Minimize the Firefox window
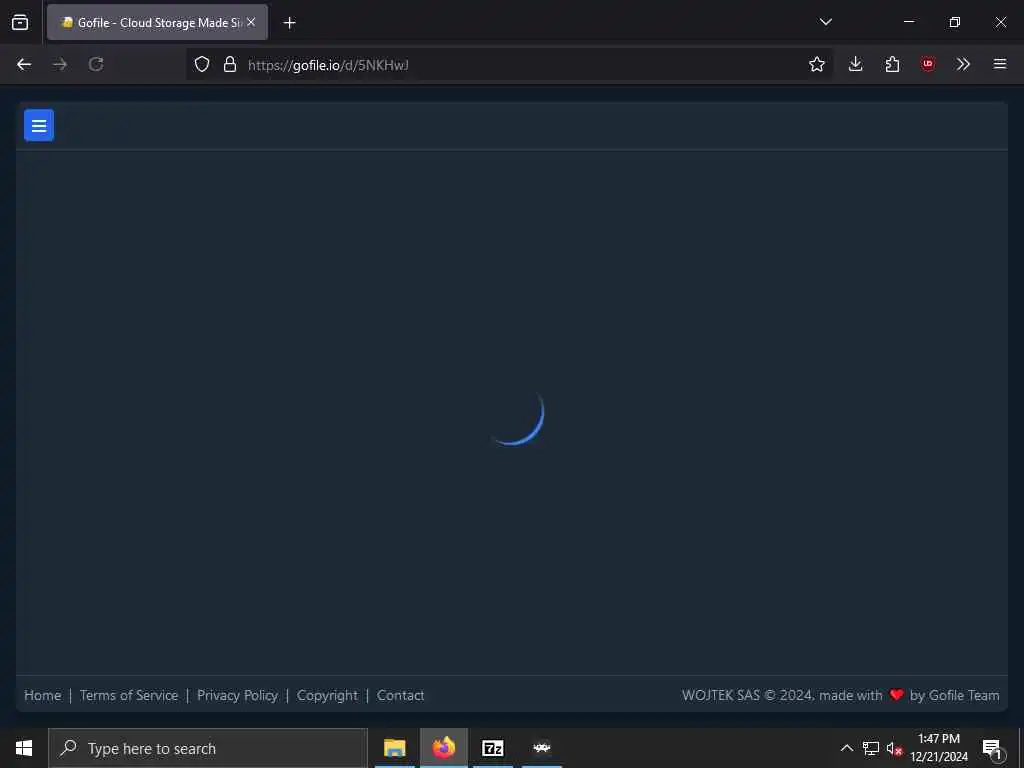The height and width of the screenshot is (768, 1024). [908, 22]
